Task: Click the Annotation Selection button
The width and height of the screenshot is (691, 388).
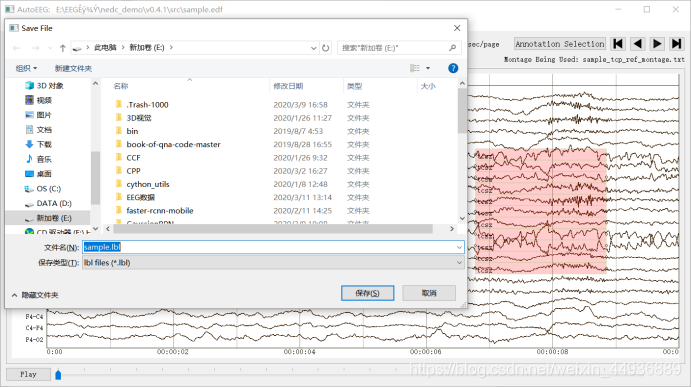Action: click(x=560, y=44)
